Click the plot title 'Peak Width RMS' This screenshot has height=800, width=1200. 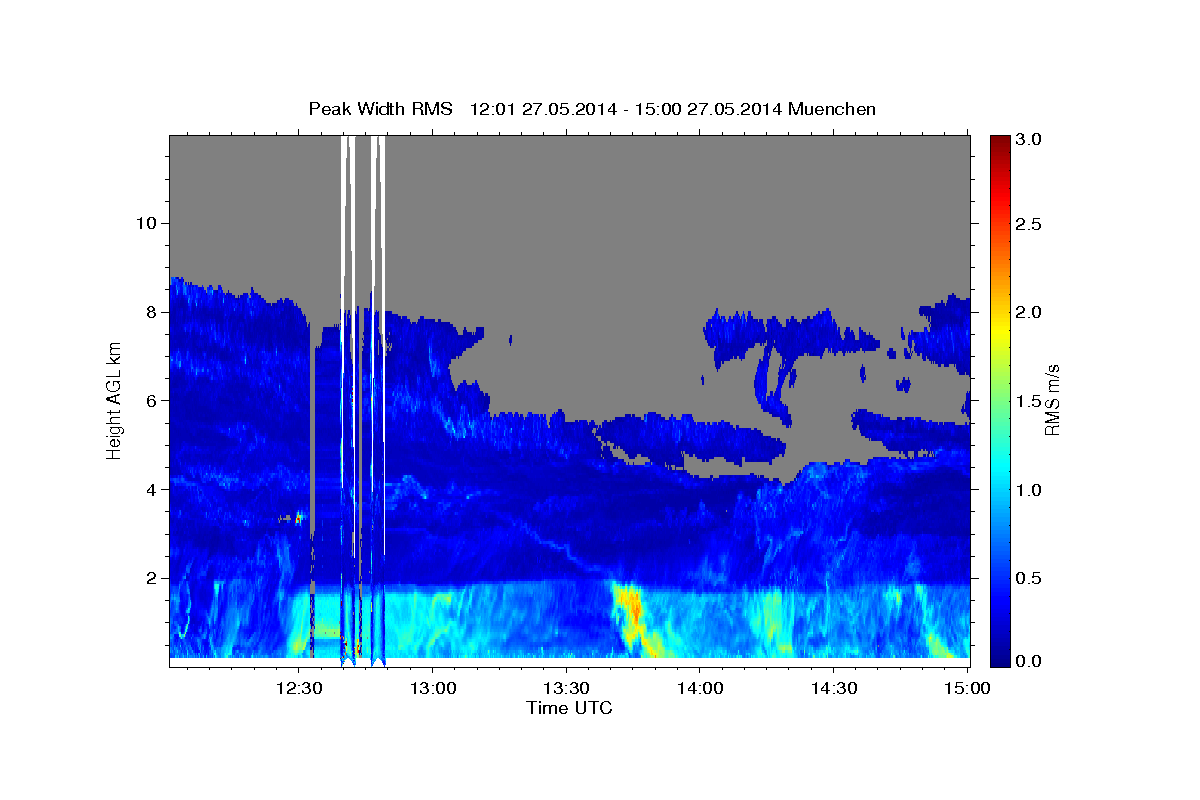[x=381, y=109]
